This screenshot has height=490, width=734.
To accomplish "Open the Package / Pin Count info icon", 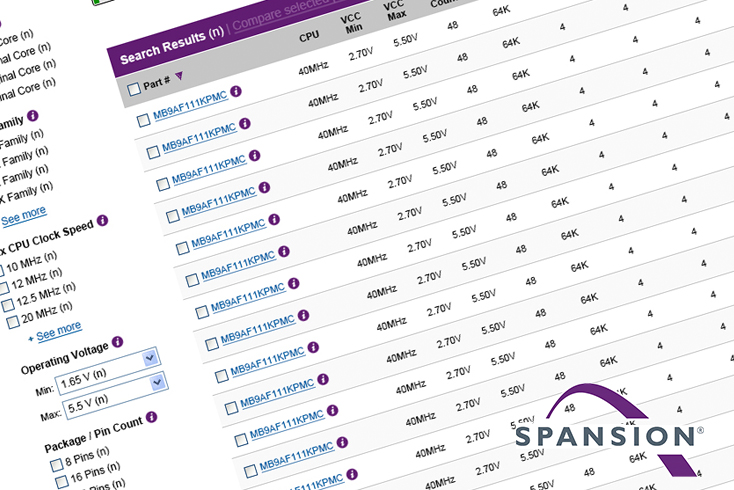I will (151, 417).
